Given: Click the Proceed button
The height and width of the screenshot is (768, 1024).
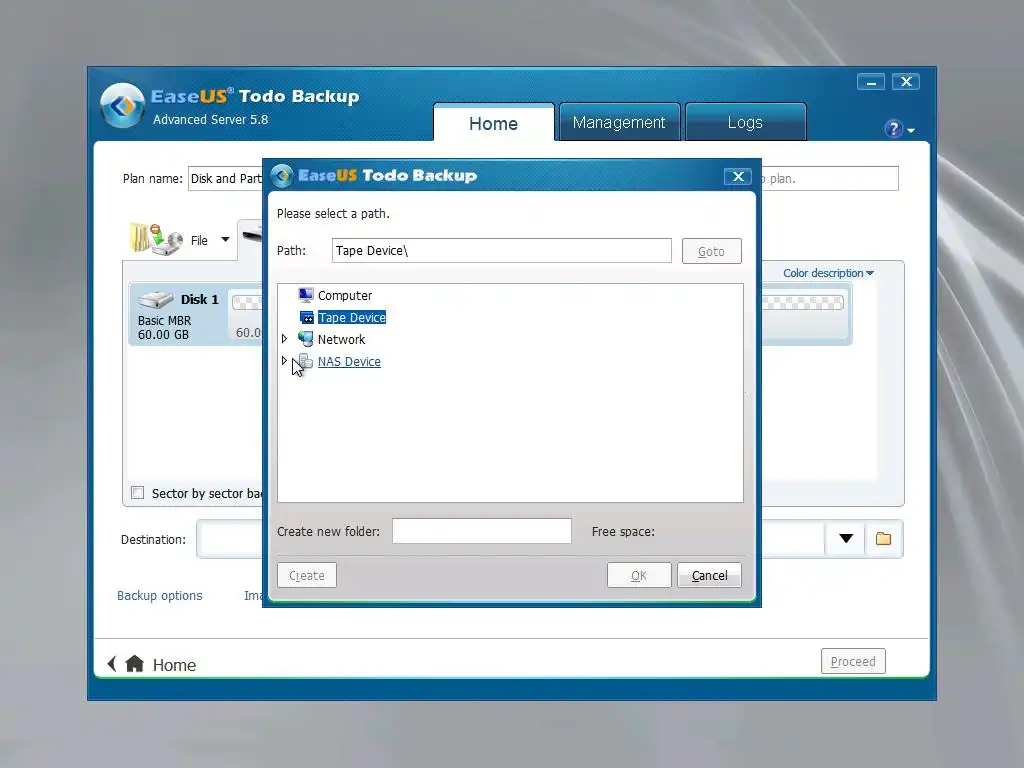Looking at the screenshot, I should point(853,662).
